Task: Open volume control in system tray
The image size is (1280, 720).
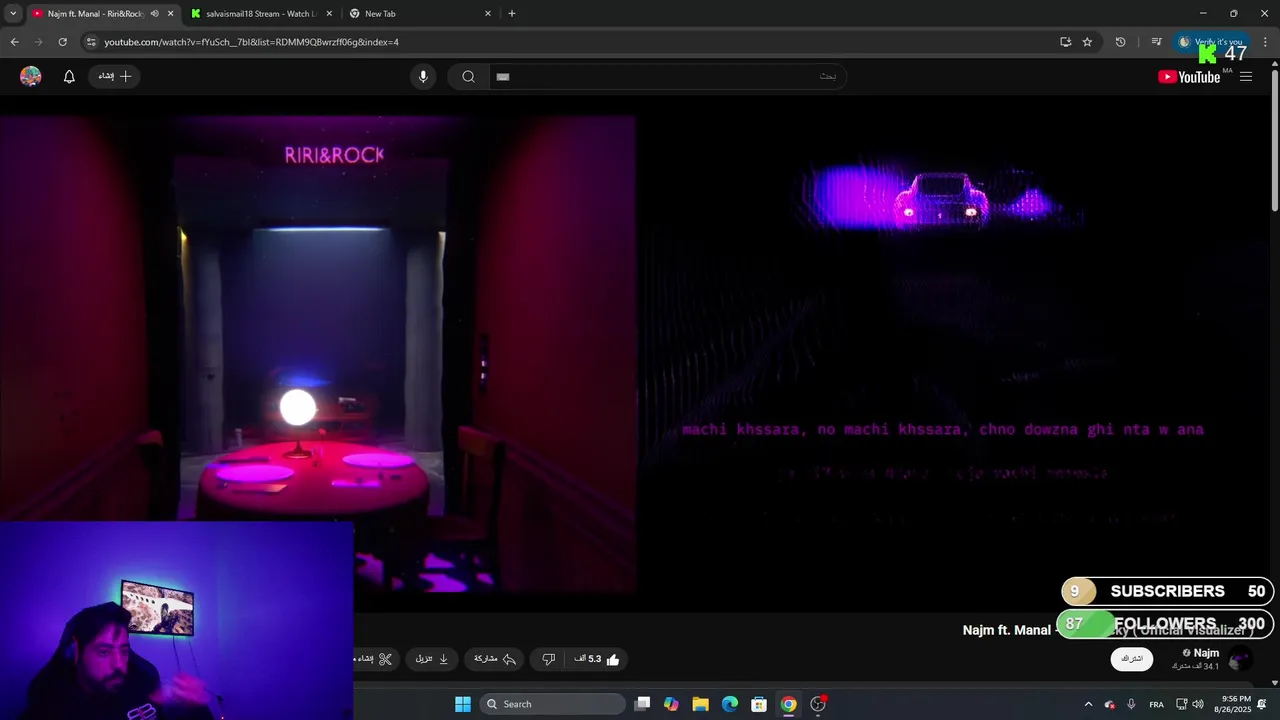Action: (1198, 704)
